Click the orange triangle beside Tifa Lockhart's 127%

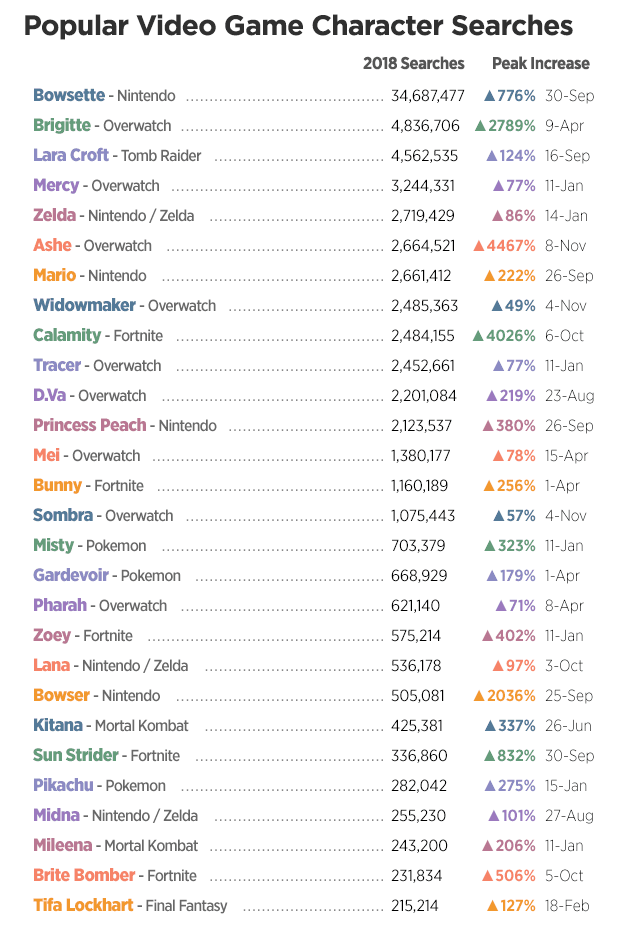(x=492, y=906)
